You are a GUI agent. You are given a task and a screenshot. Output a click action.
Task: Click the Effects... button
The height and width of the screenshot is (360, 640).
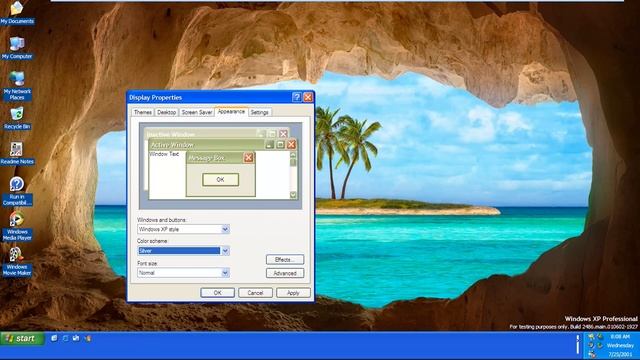coord(285,260)
